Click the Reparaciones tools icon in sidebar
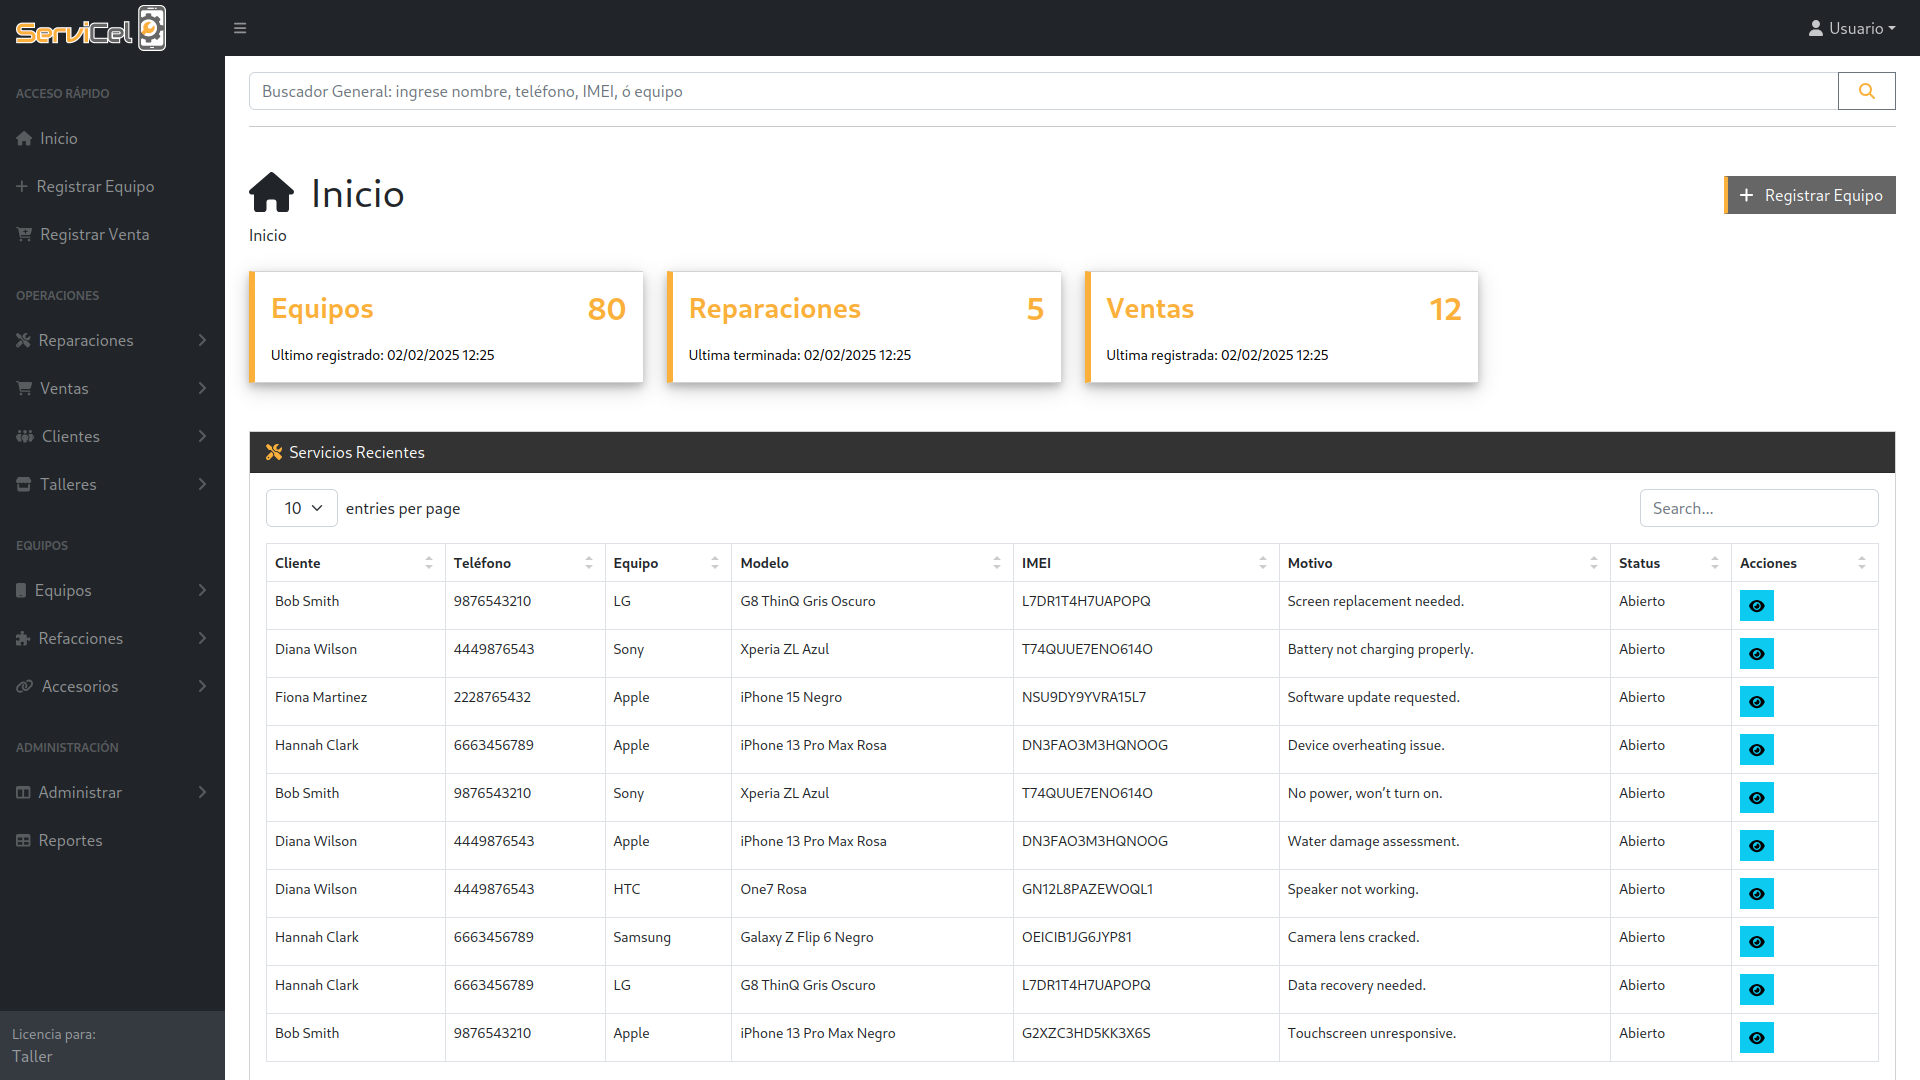Image resolution: width=1920 pixels, height=1080 pixels. pyautogui.click(x=23, y=340)
